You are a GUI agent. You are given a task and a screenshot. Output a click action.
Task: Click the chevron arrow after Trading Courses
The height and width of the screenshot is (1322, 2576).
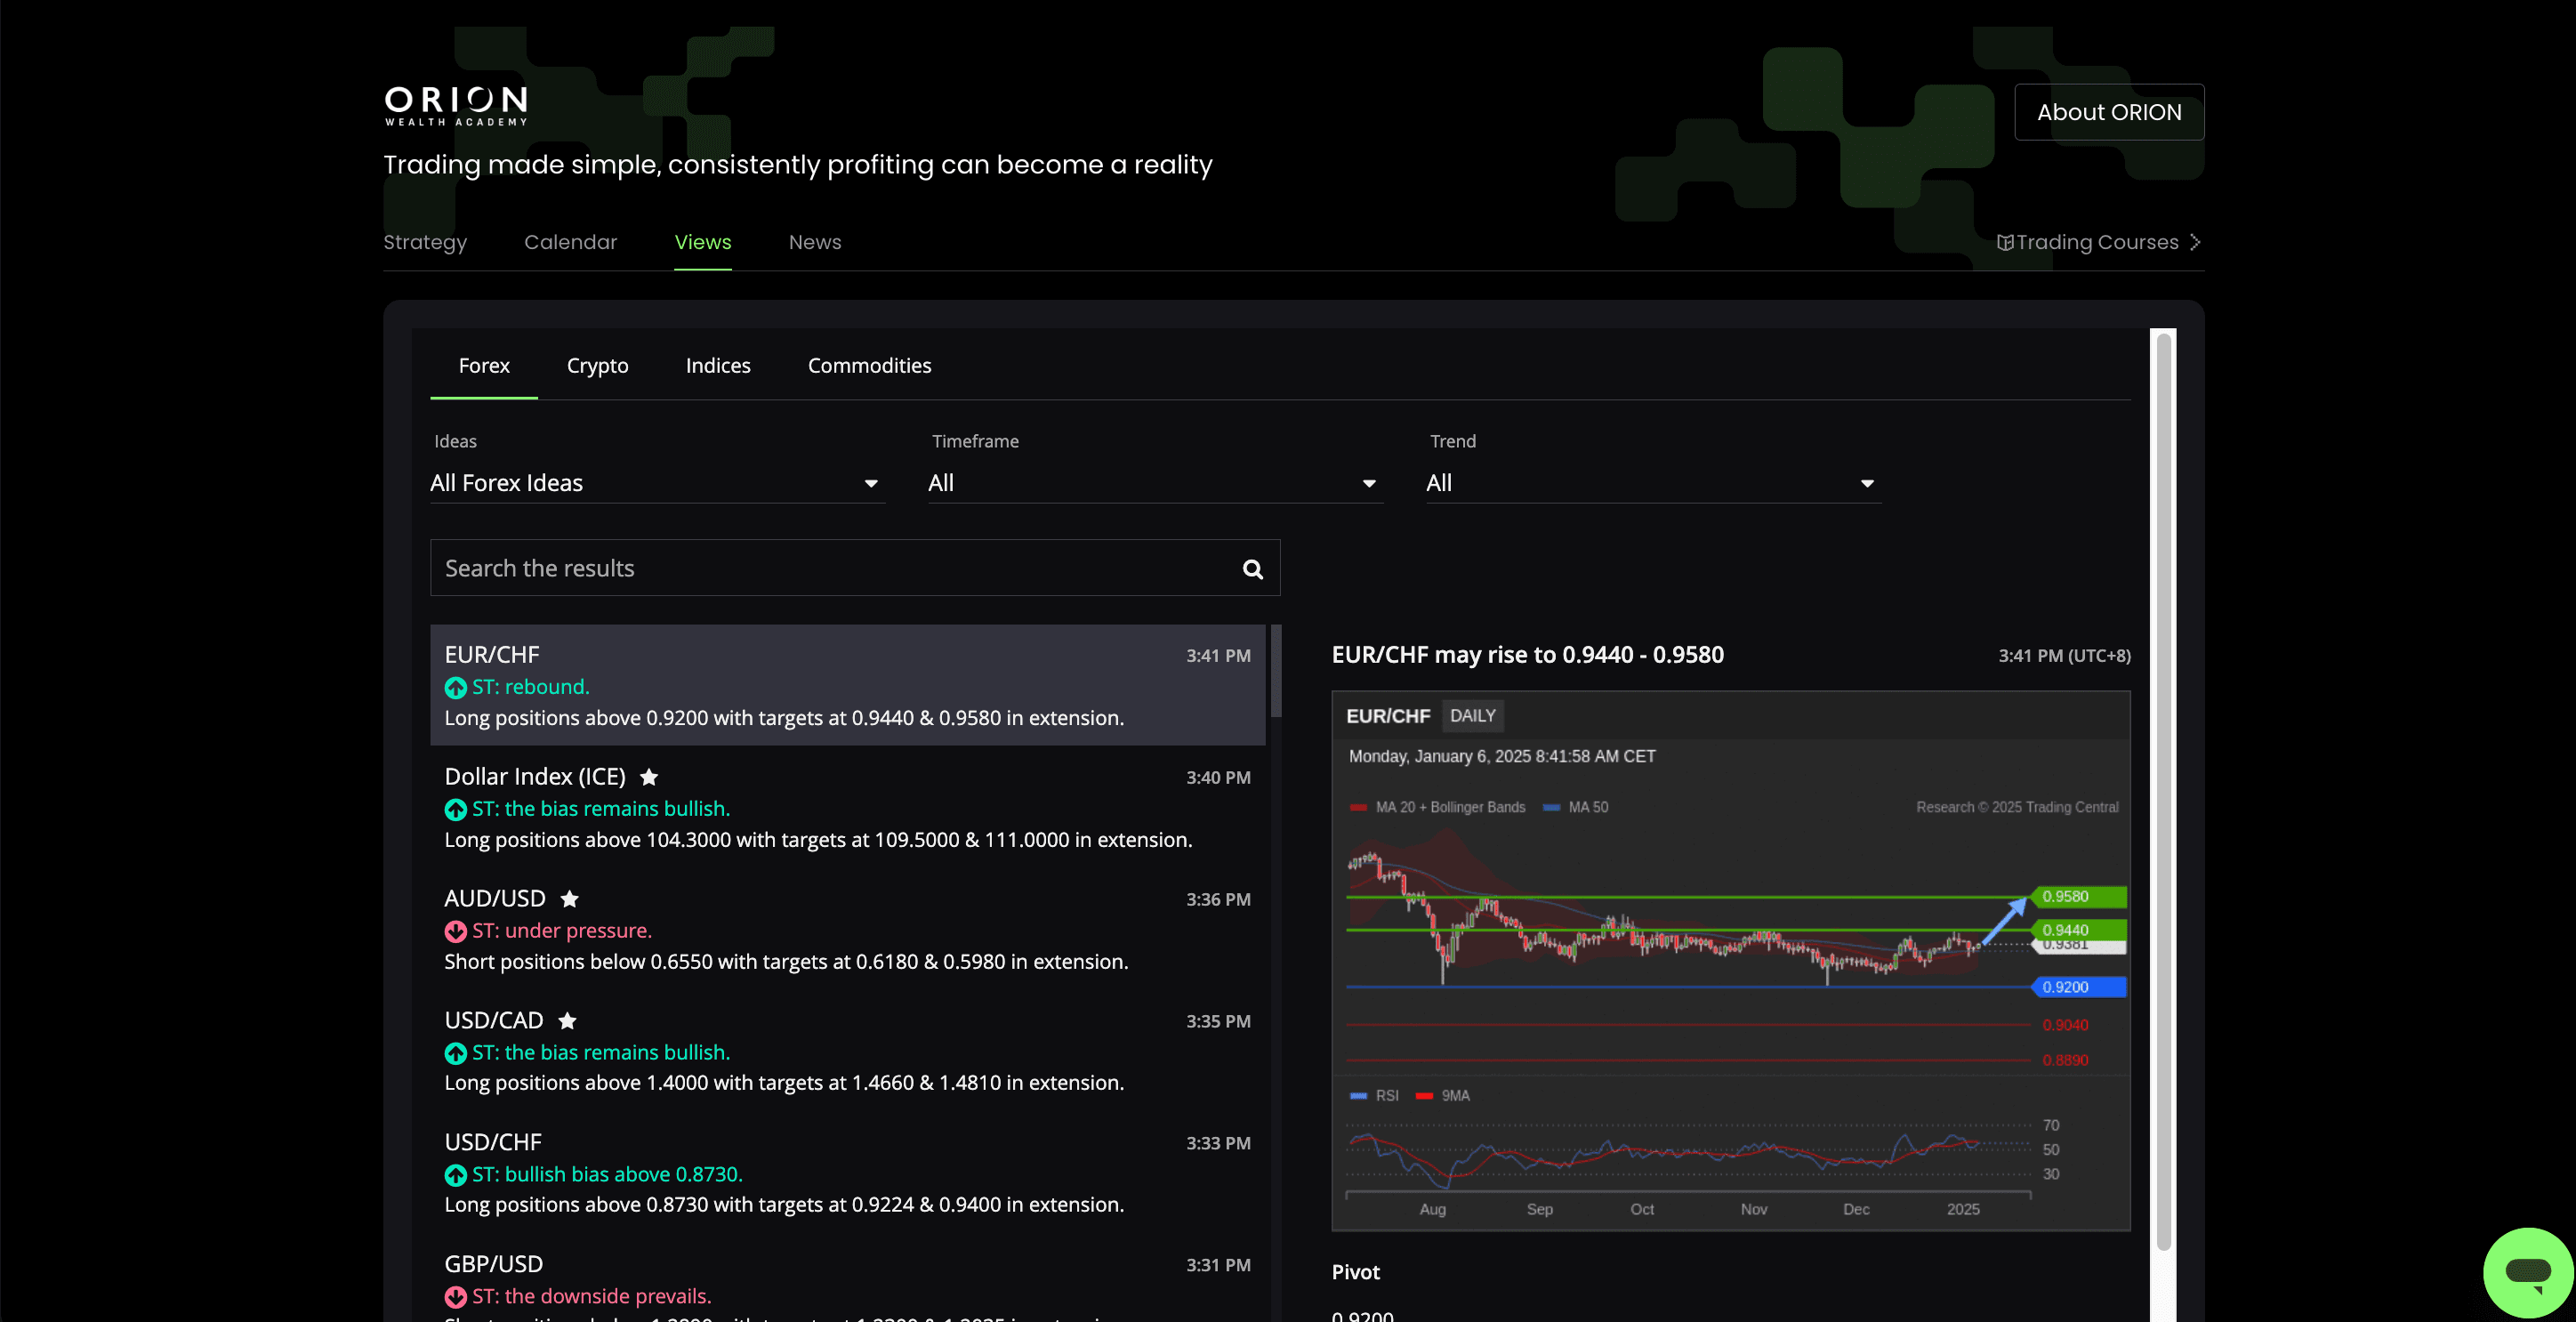[x=2194, y=242]
